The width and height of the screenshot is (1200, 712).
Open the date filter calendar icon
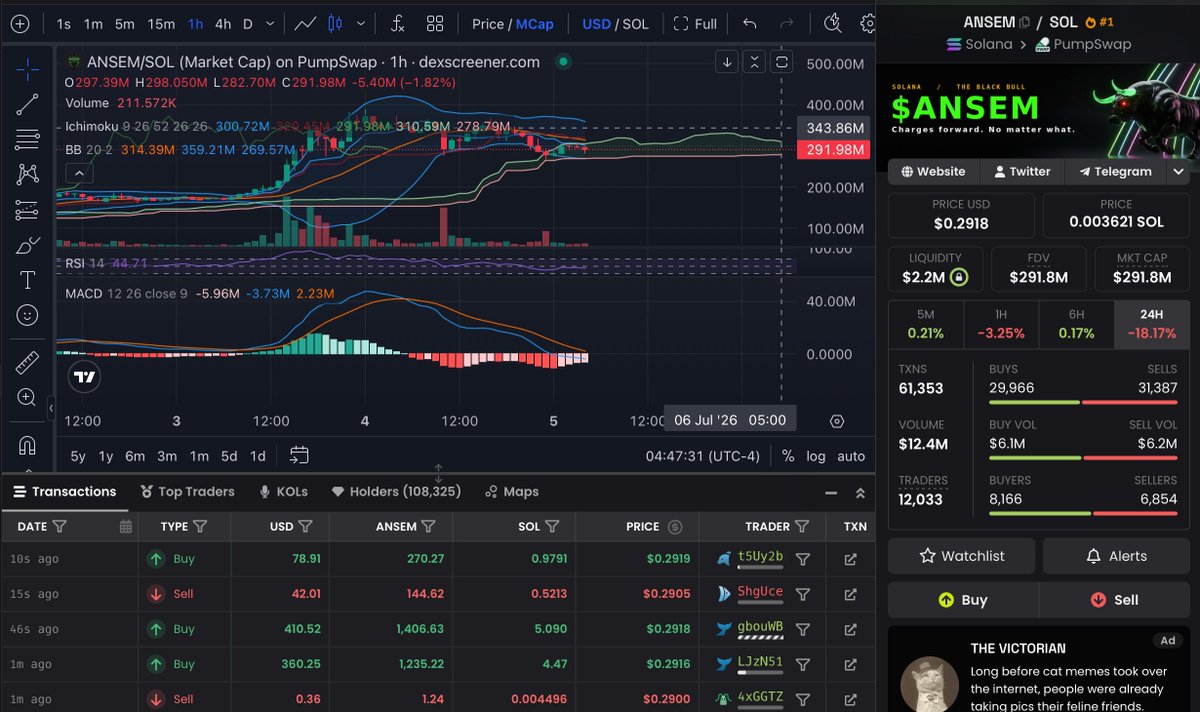tap(125, 526)
